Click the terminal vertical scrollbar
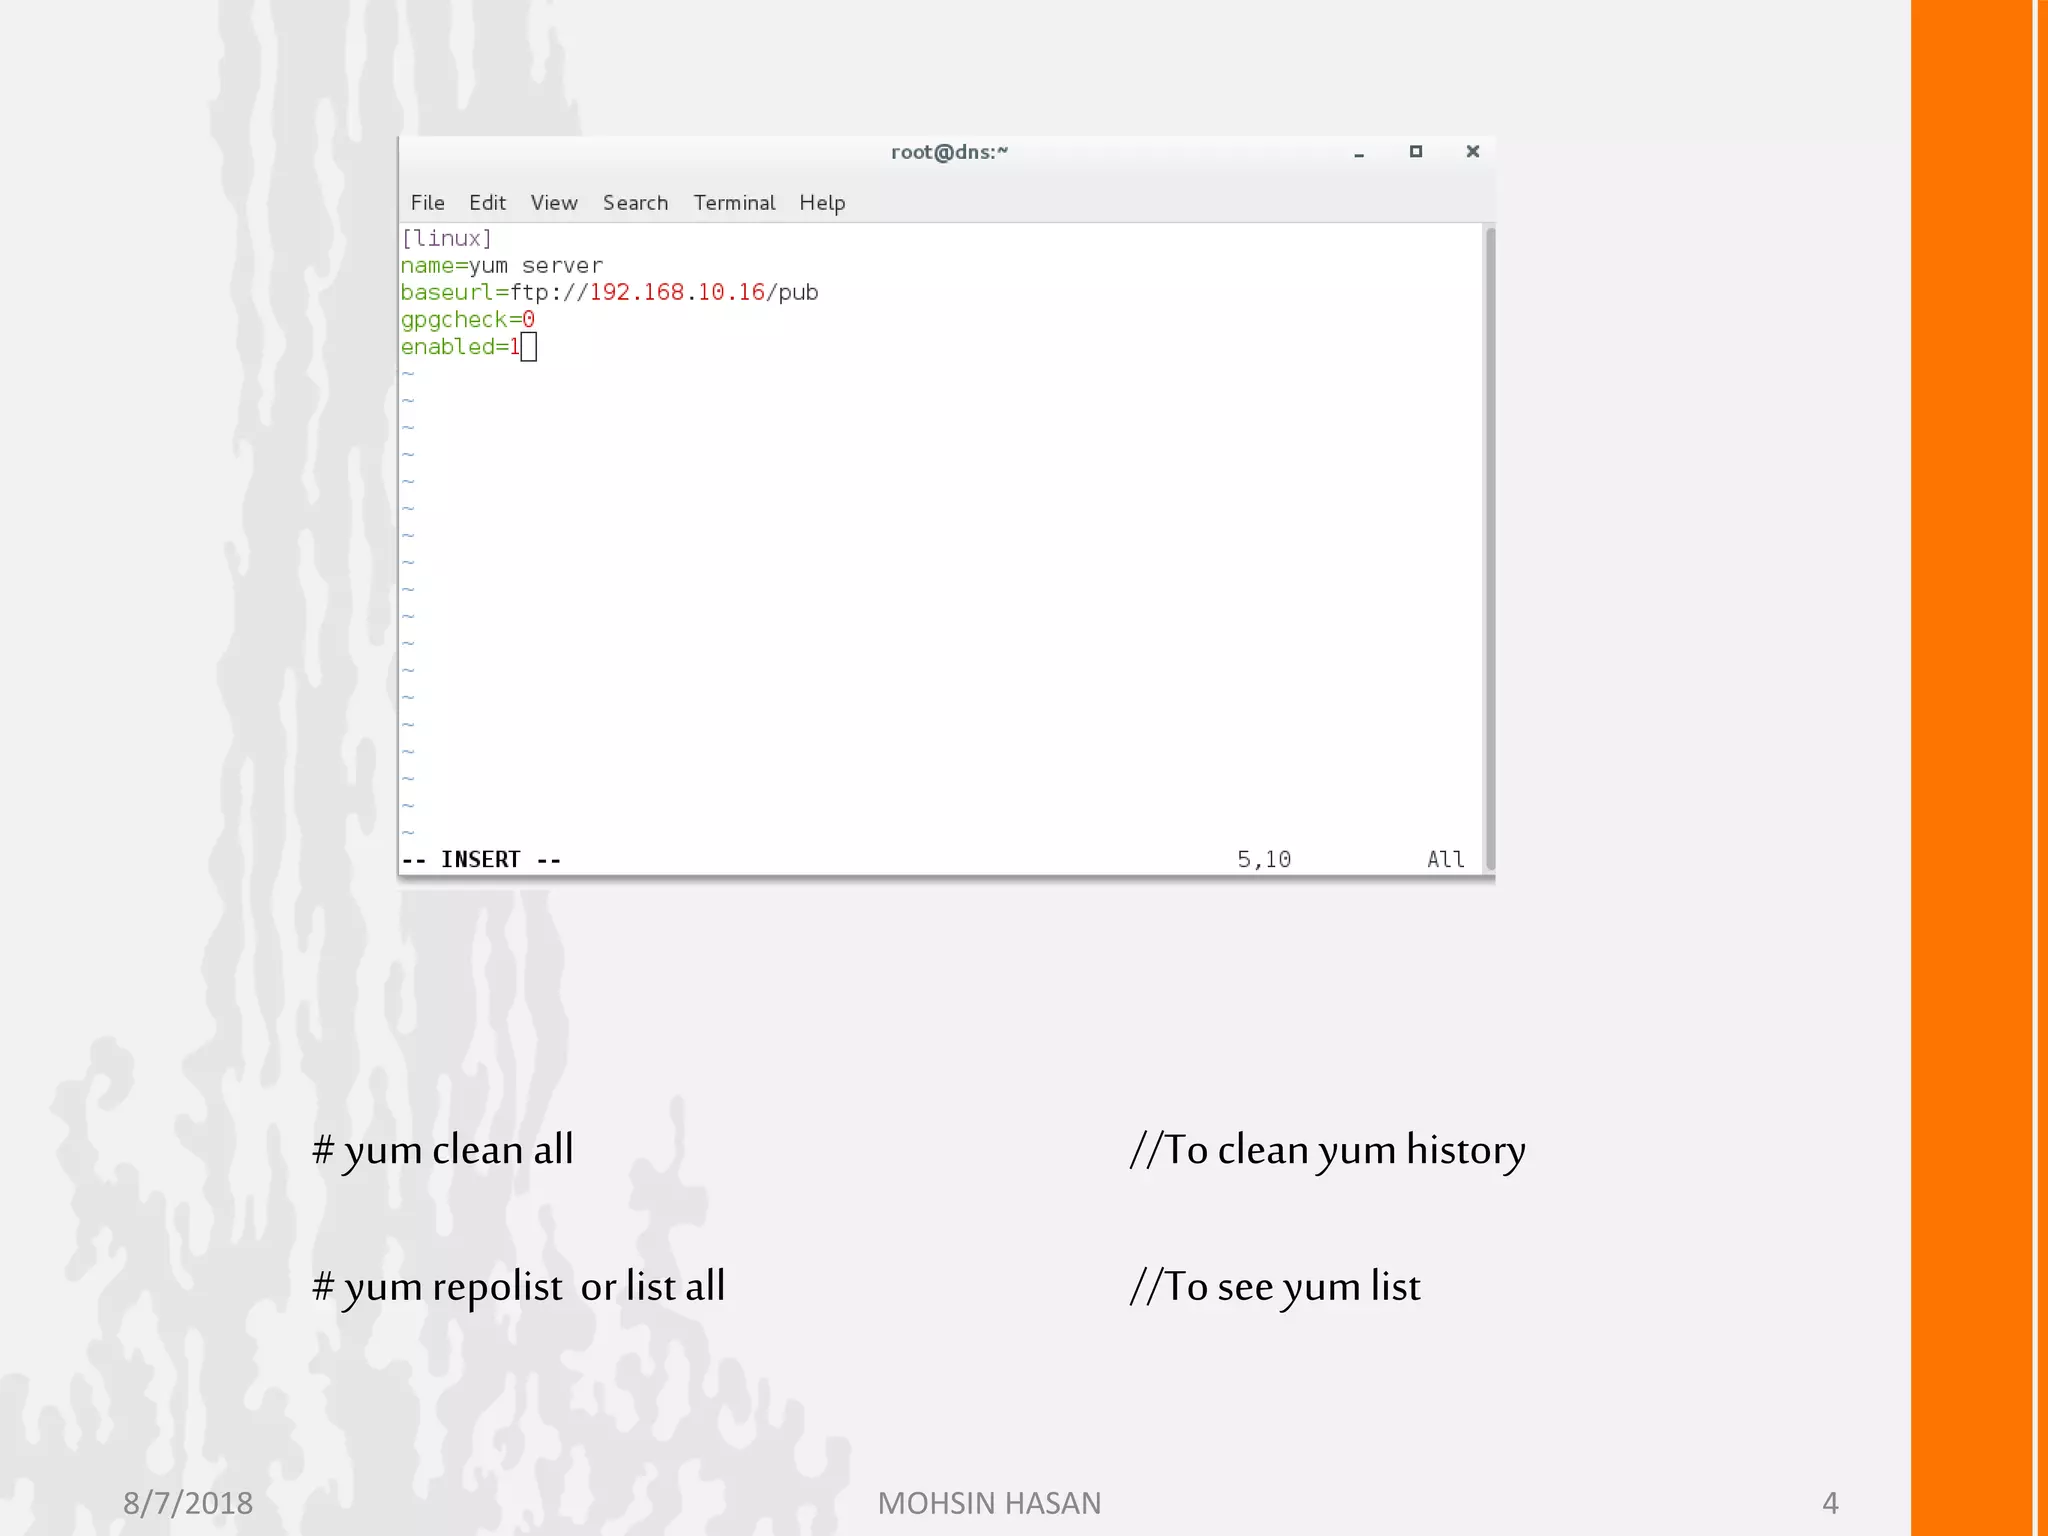This screenshot has width=2048, height=1536. 1489,548
